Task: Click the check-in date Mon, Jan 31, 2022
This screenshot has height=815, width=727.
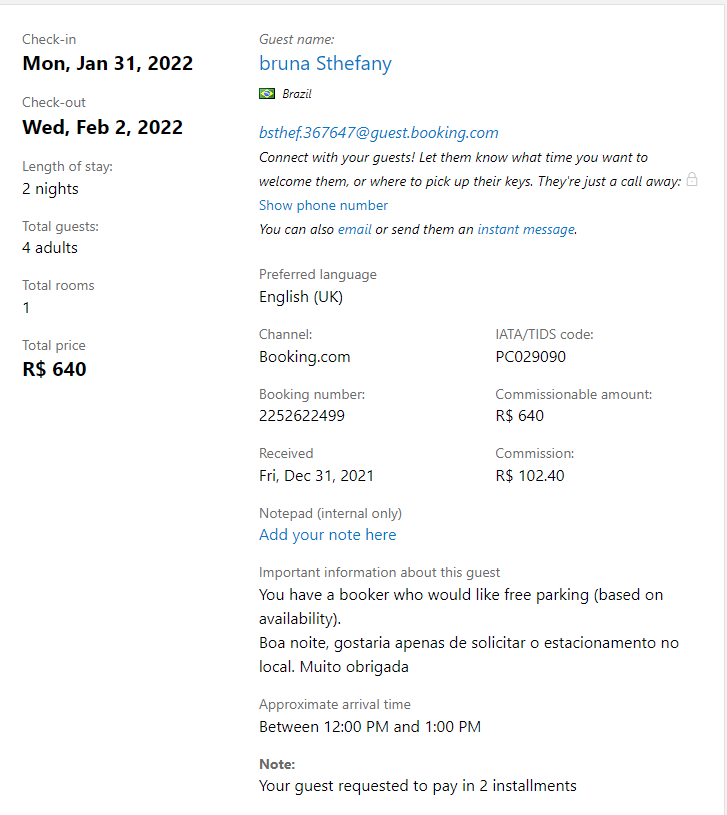Action: click(107, 64)
